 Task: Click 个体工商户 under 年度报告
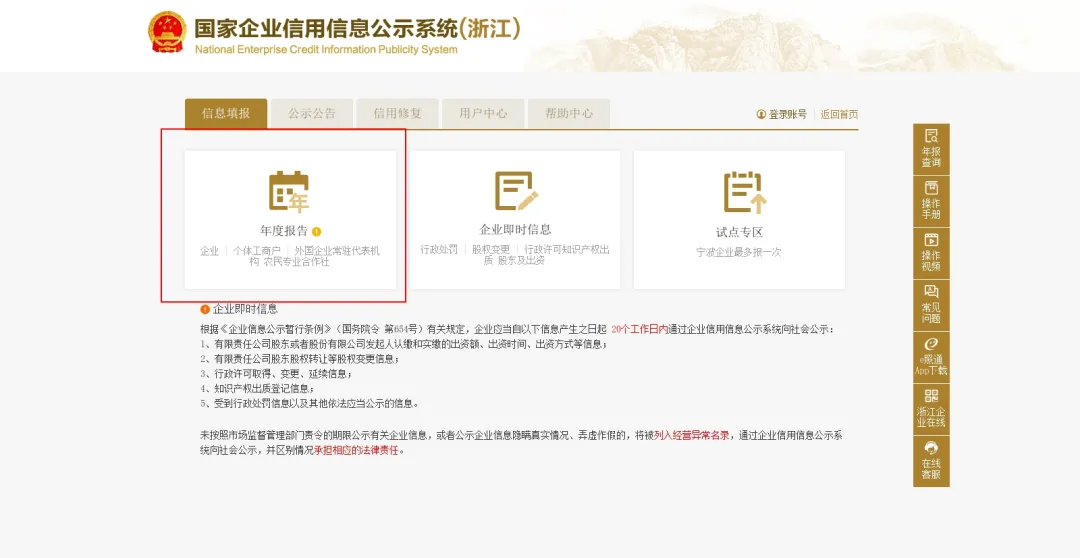pyautogui.click(x=256, y=251)
